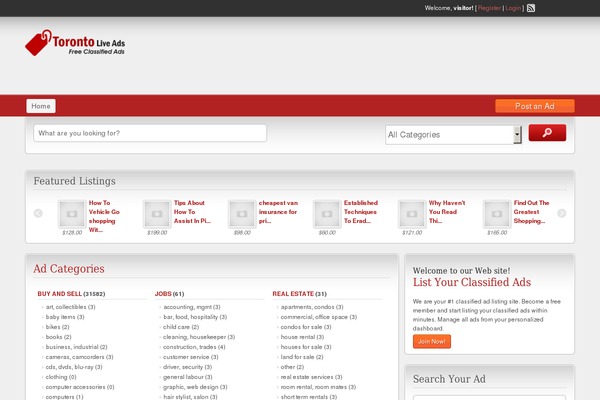Screen dimensions: 600x400
Task: Select 'real estate services' subcategory
Action: pyautogui.click(x=307, y=377)
